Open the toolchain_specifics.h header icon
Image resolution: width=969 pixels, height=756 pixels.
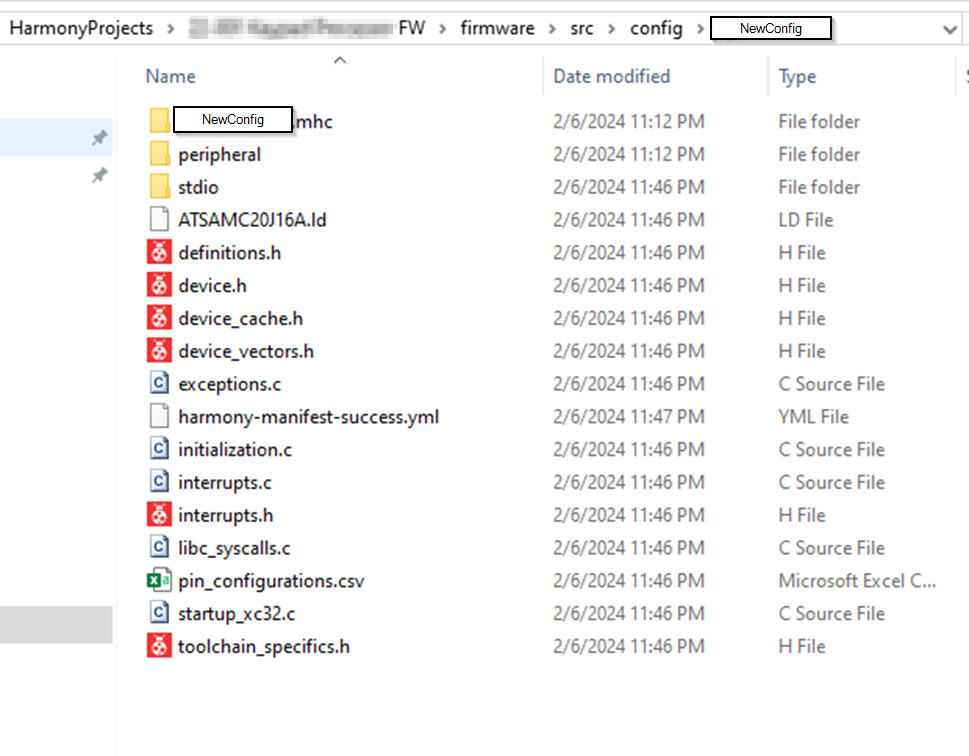click(160, 646)
